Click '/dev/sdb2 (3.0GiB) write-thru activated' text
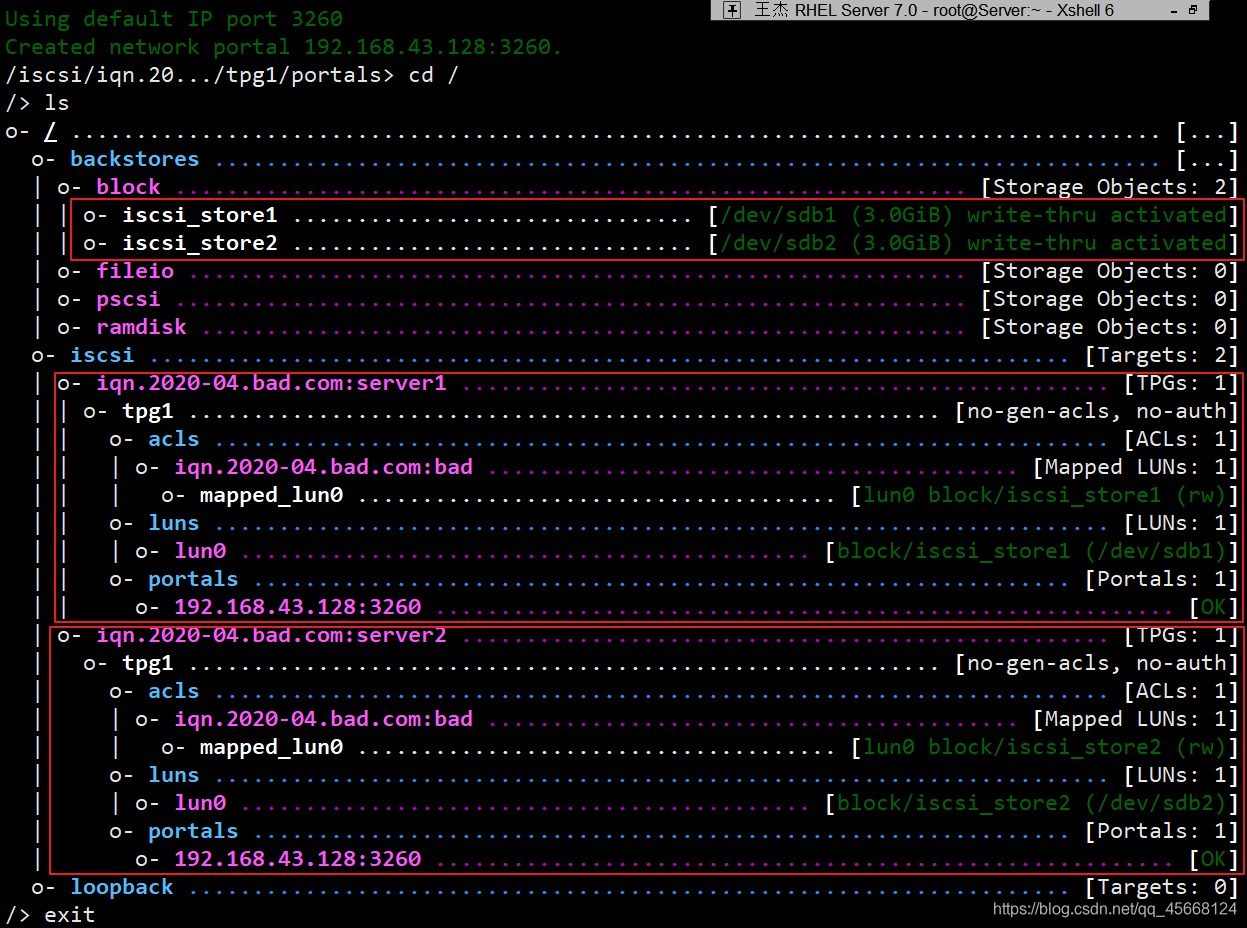 pyautogui.click(x=973, y=242)
